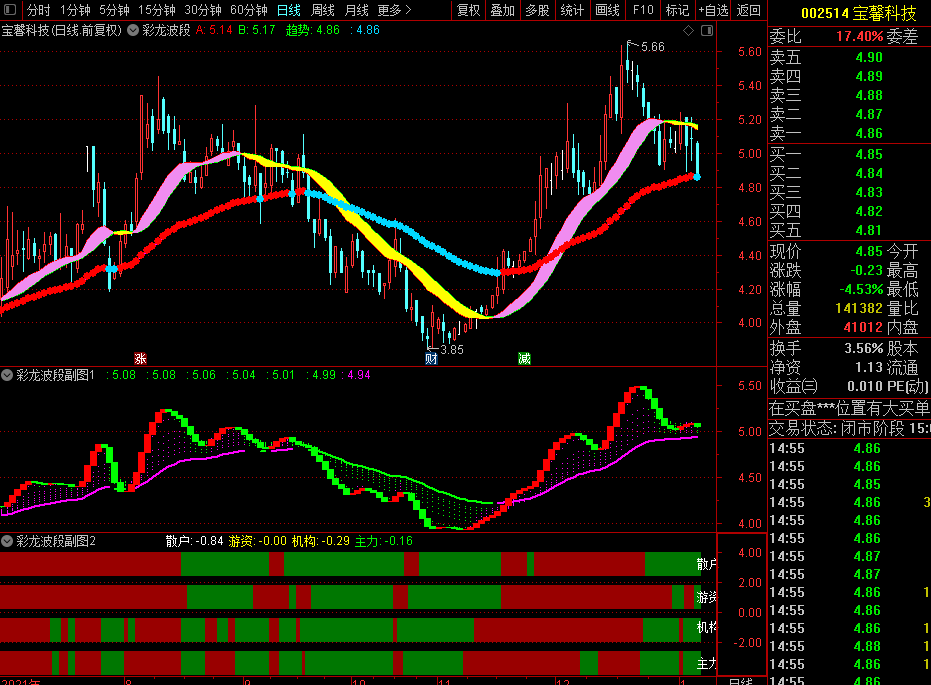
Task: Click the top-left panel layout icon
Action: [9, 10]
